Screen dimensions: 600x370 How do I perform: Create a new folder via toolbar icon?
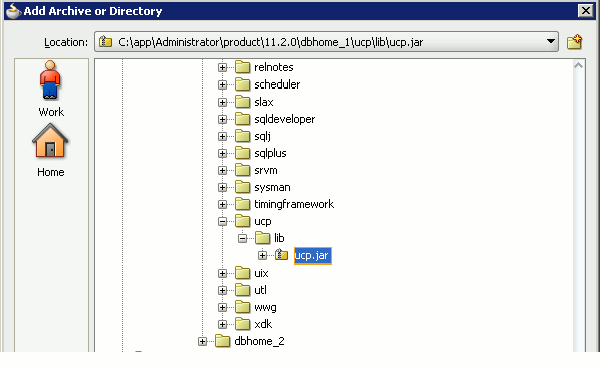pyautogui.click(x=574, y=42)
